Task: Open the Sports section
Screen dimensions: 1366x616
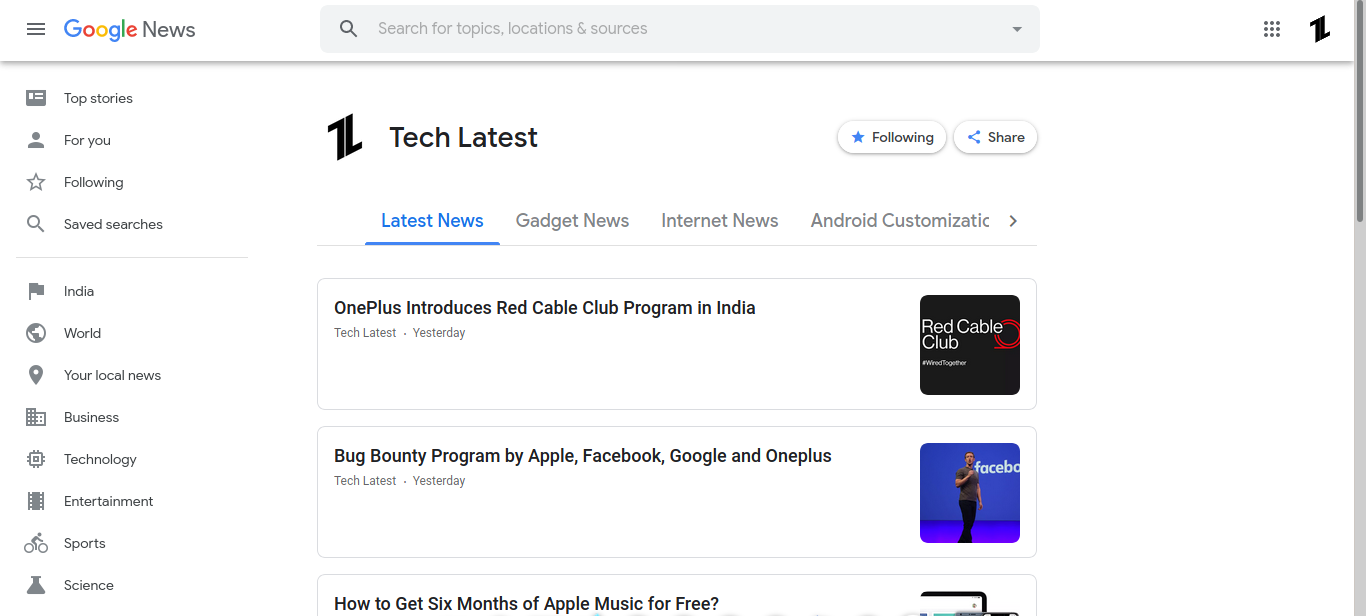Action: pyautogui.click(x=84, y=543)
